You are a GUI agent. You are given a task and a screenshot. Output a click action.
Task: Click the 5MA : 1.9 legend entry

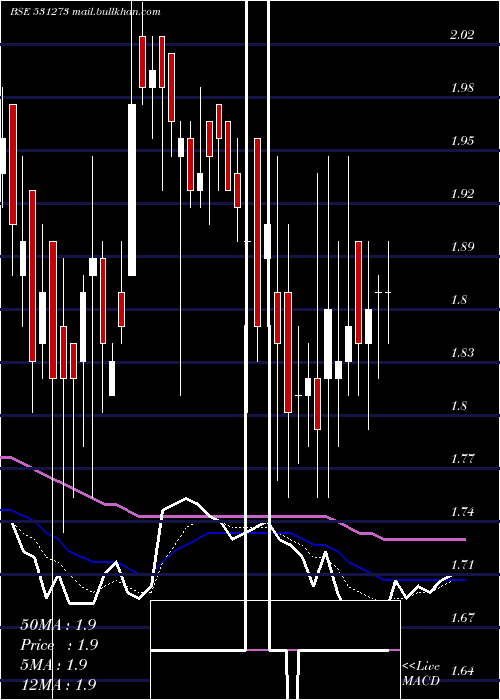[54, 665]
